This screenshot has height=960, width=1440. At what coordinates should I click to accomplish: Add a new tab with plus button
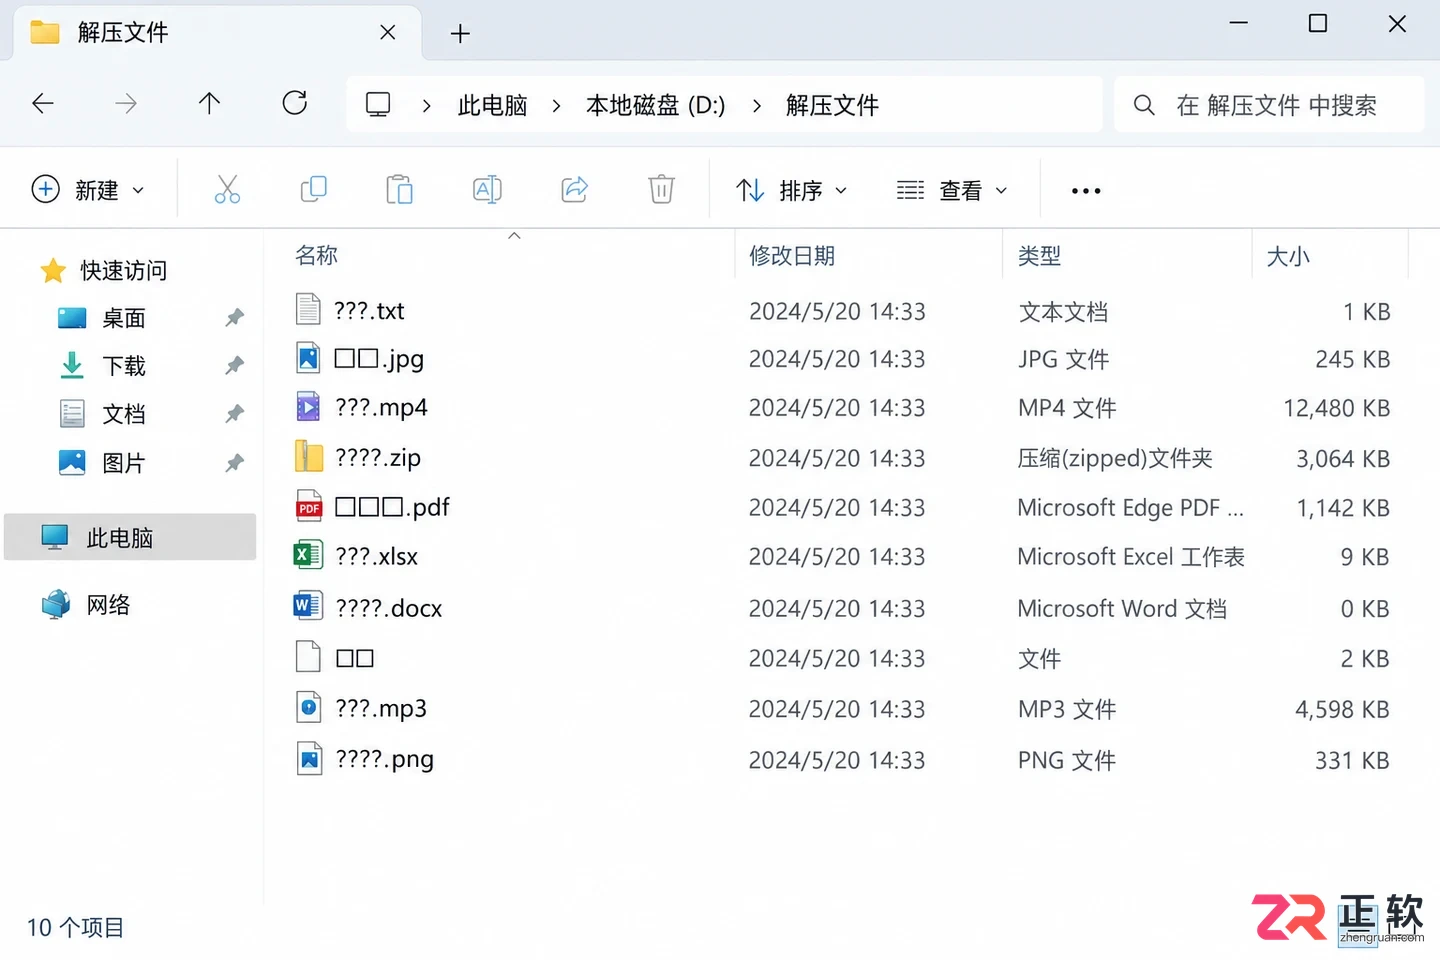(x=460, y=34)
